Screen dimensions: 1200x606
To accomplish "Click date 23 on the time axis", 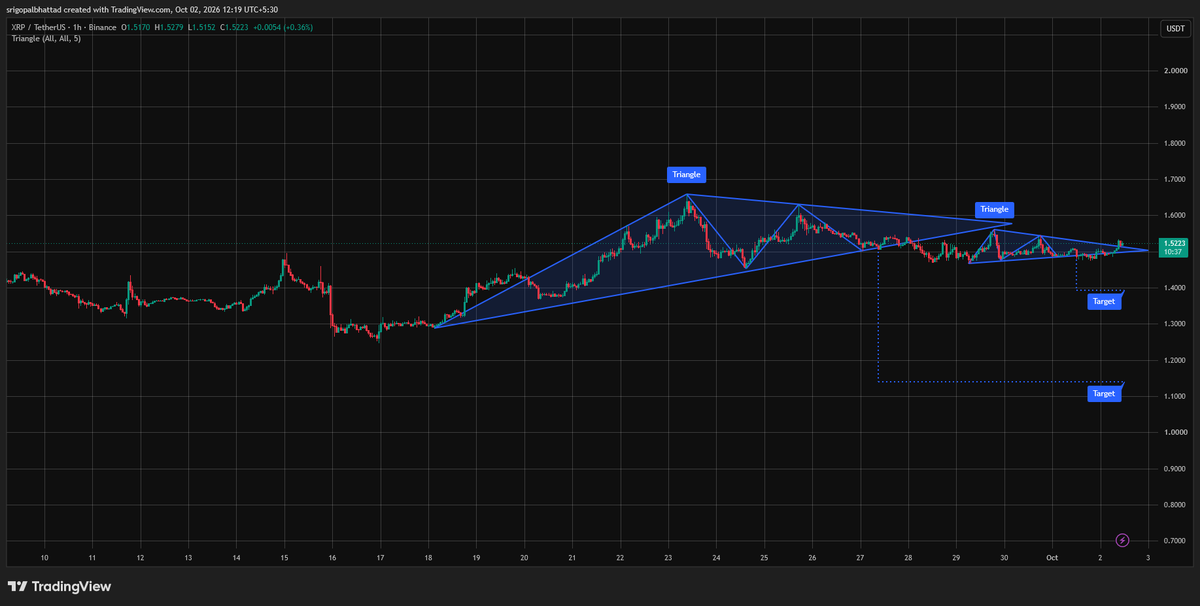I will tap(668, 557).
